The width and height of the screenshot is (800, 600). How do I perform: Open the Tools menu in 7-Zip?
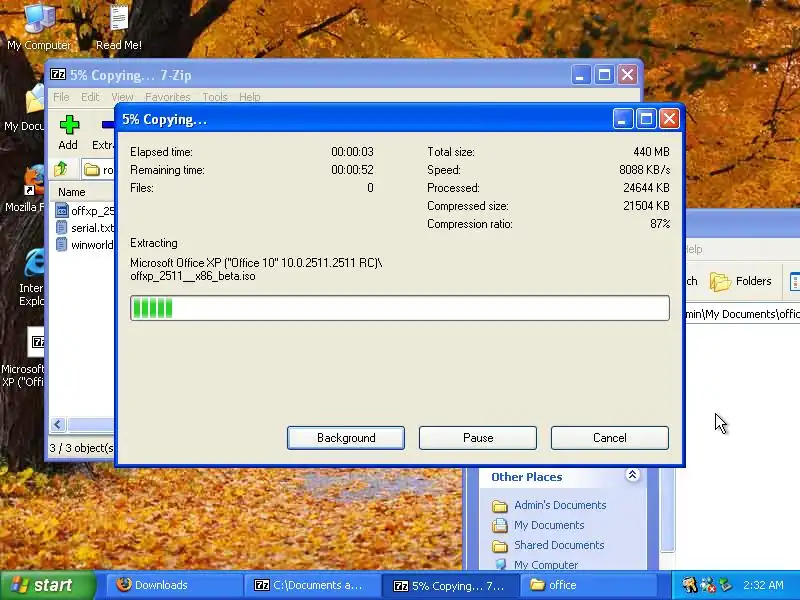[x=215, y=97]
